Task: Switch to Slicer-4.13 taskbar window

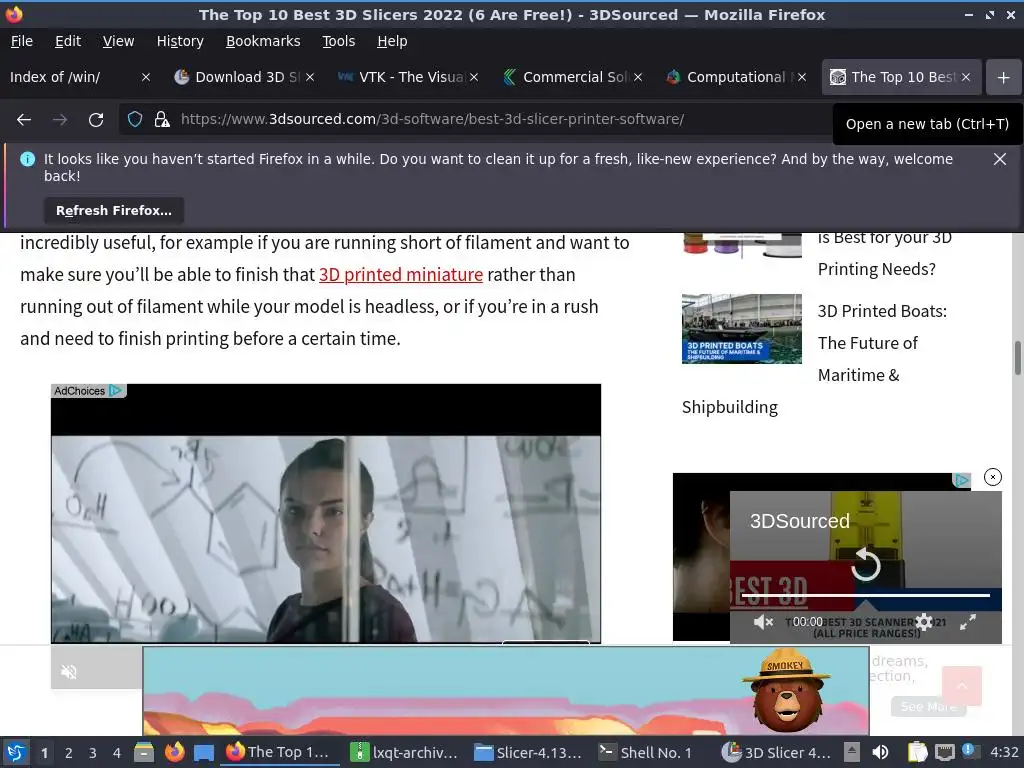Action: point(528,752)
